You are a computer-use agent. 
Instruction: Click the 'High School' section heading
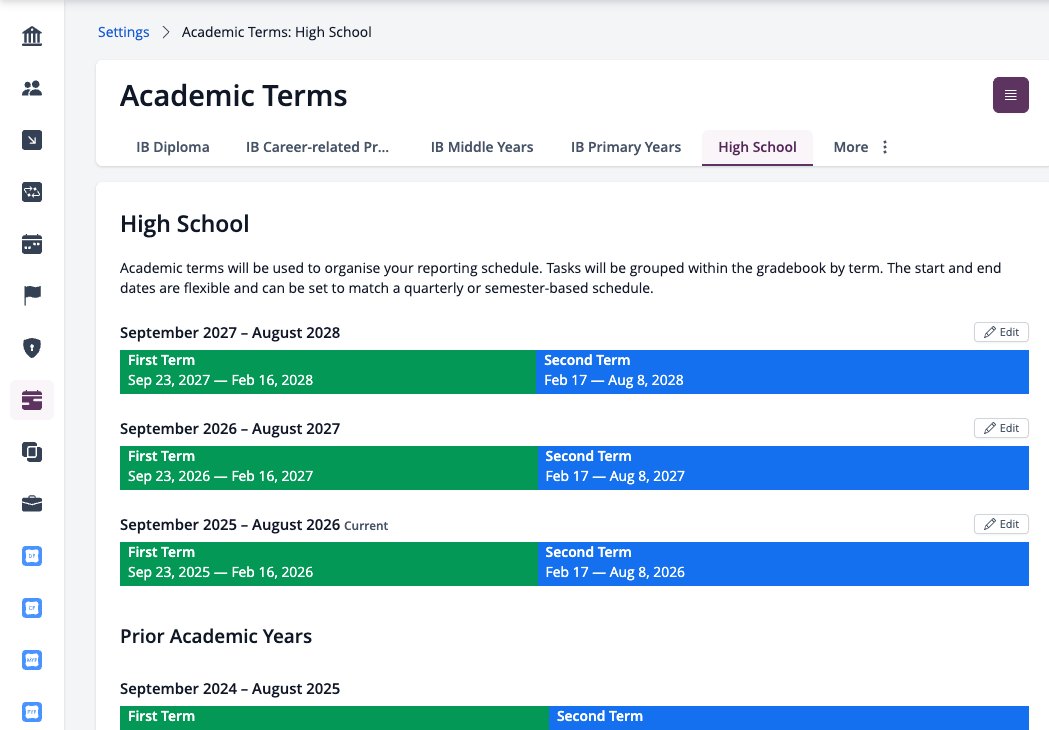point(185,223)
